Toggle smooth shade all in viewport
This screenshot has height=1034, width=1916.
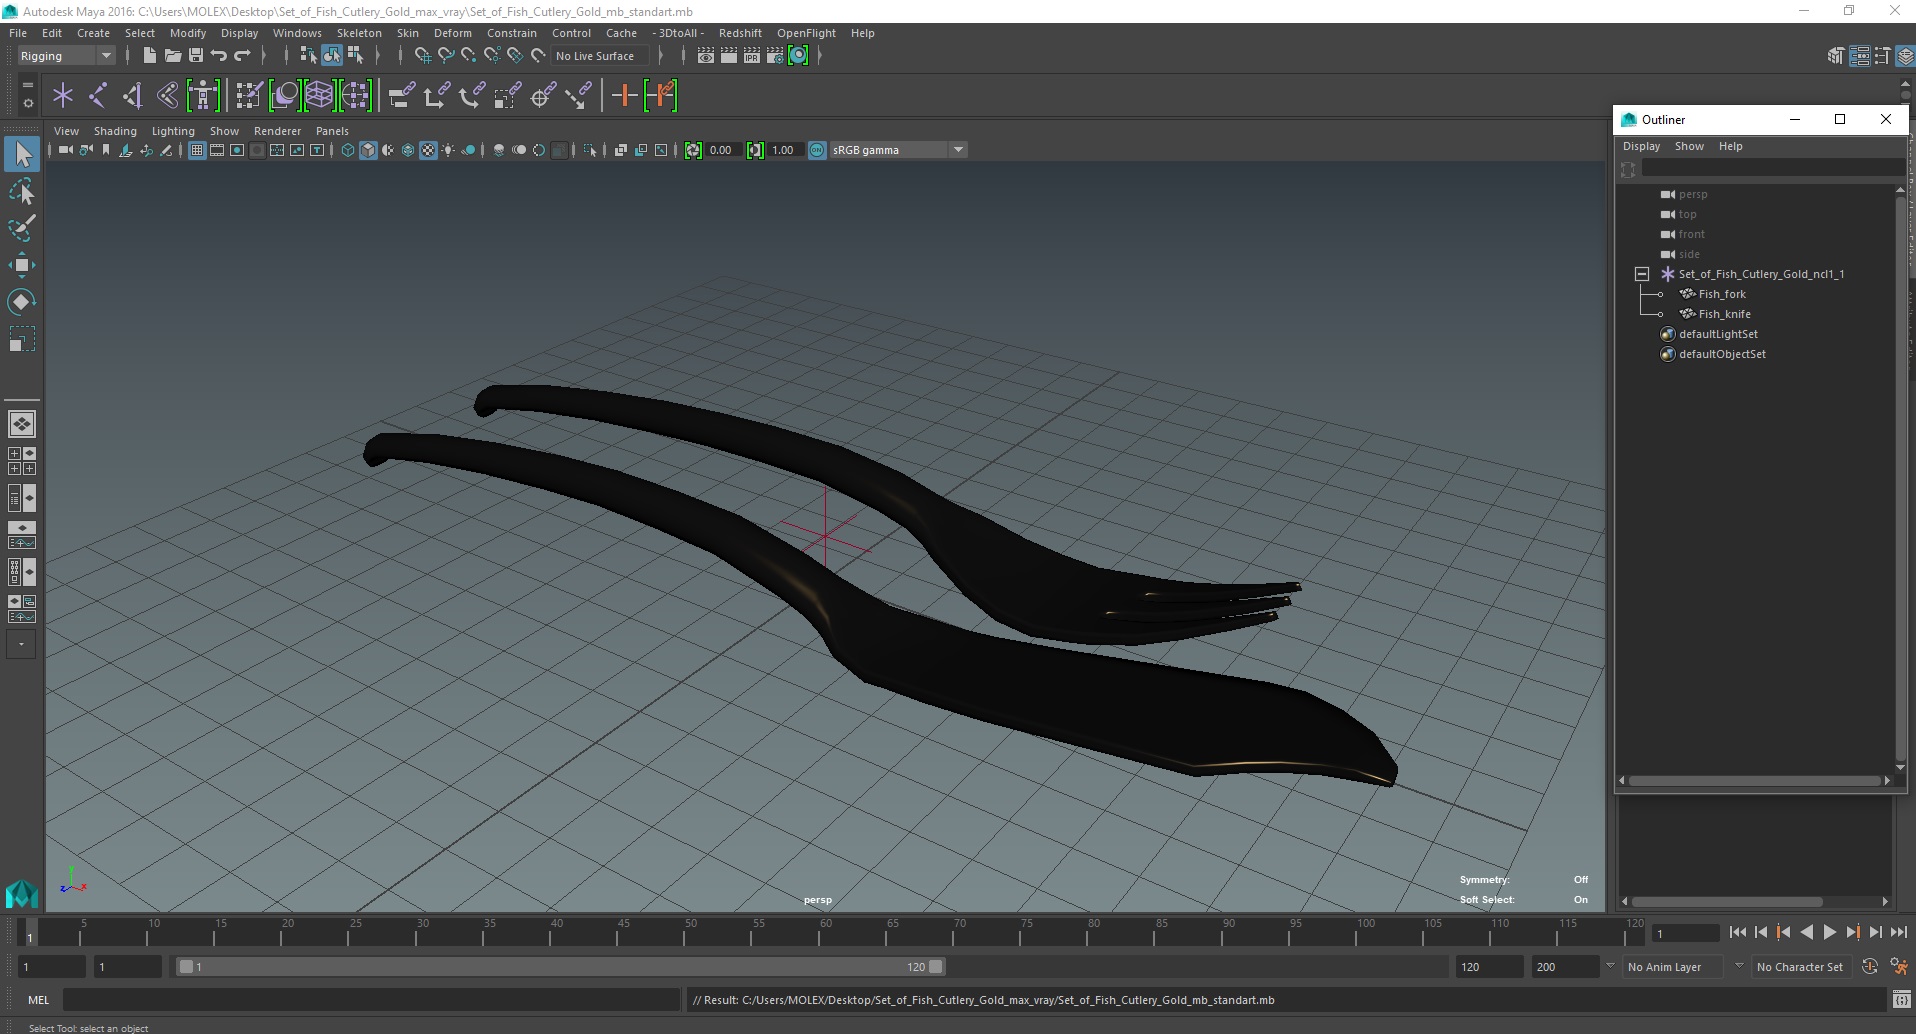pos(368,150)
